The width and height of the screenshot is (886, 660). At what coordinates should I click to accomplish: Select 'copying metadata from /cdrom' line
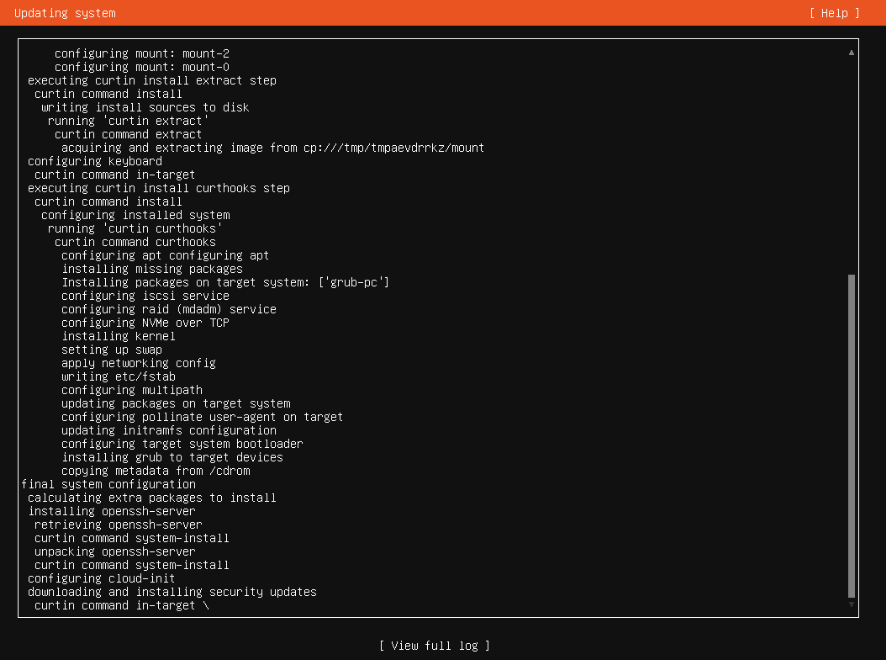[x=155, y=471]
